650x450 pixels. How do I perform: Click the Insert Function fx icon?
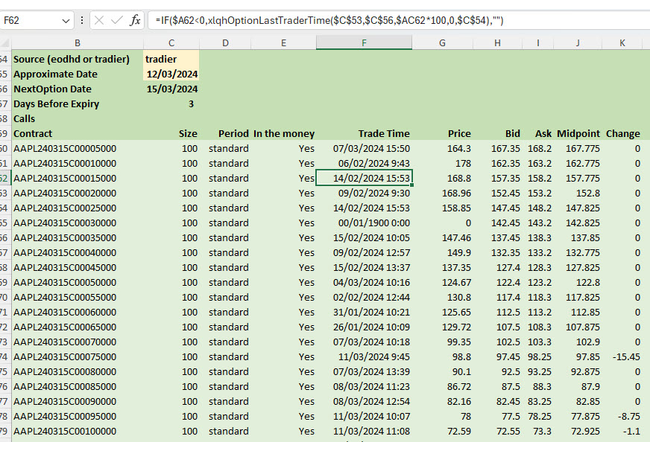click(x=135, y=19)
